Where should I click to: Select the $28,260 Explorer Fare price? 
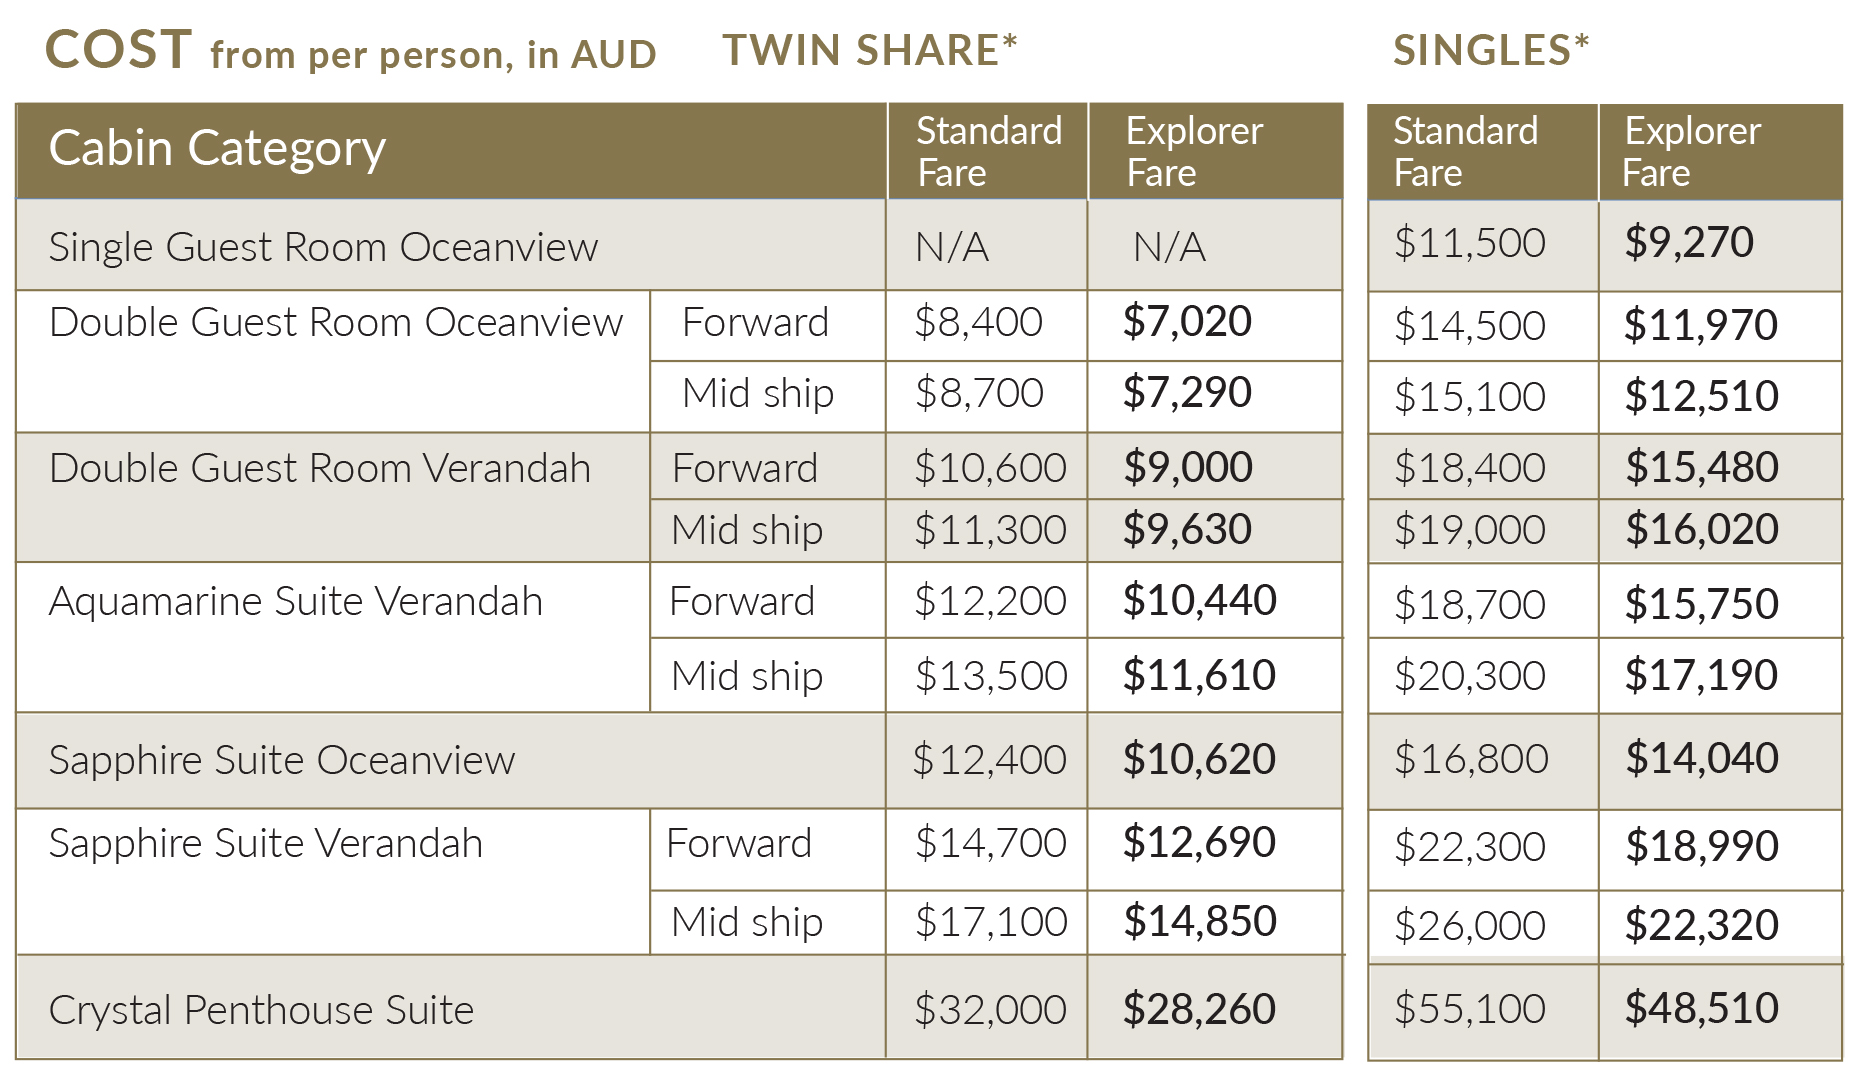pyautogui.click(x=1199, y=1008)
